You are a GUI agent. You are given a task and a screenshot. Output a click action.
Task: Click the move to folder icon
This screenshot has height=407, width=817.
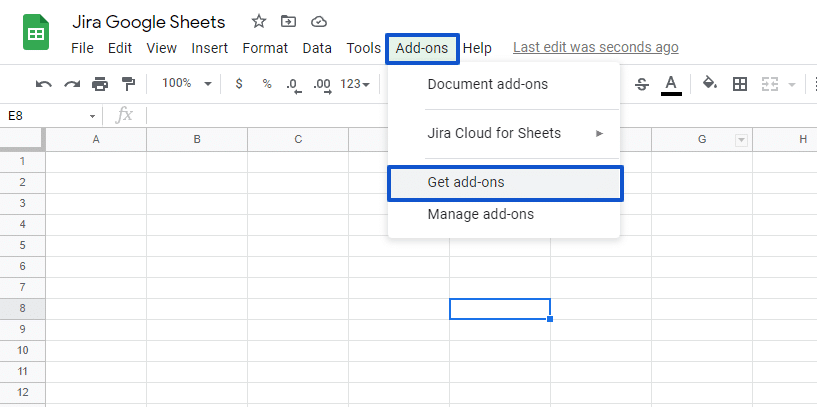pyautogui.click(x=288, y=21)
